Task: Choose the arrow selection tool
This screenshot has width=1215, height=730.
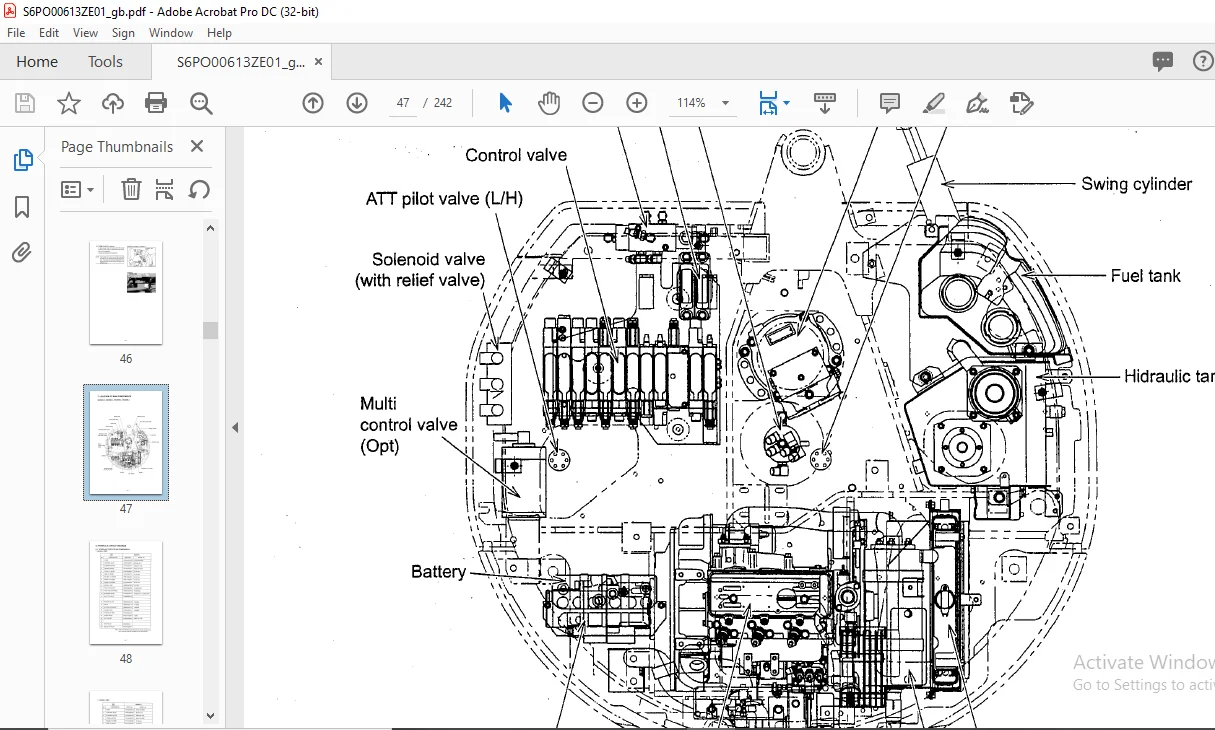Action: click(x=505, y=103)
